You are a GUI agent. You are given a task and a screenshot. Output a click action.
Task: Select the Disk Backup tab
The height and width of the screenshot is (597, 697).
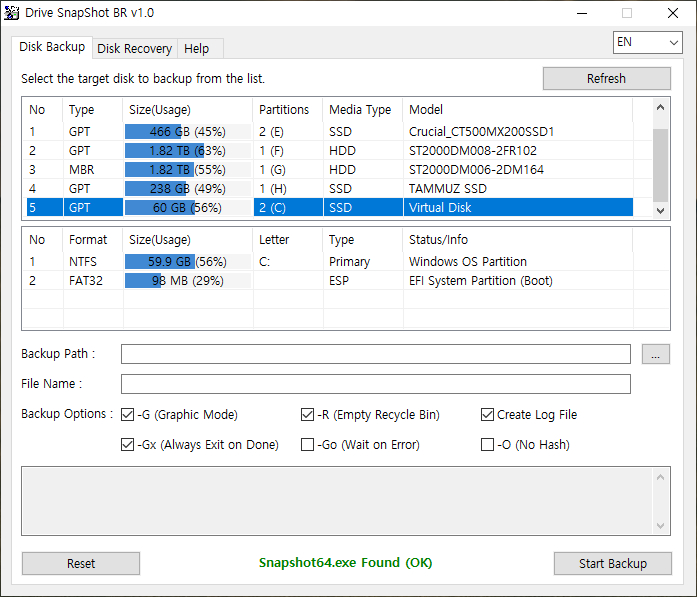tap(52, 47)
